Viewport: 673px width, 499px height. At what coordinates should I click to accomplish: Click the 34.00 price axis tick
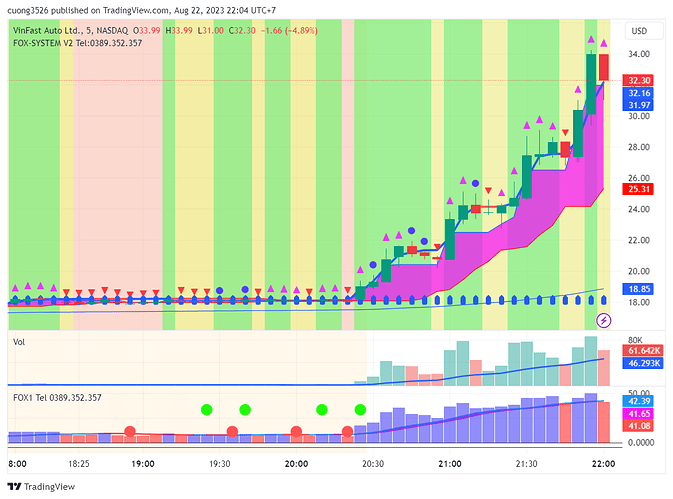tap(639, 54)
